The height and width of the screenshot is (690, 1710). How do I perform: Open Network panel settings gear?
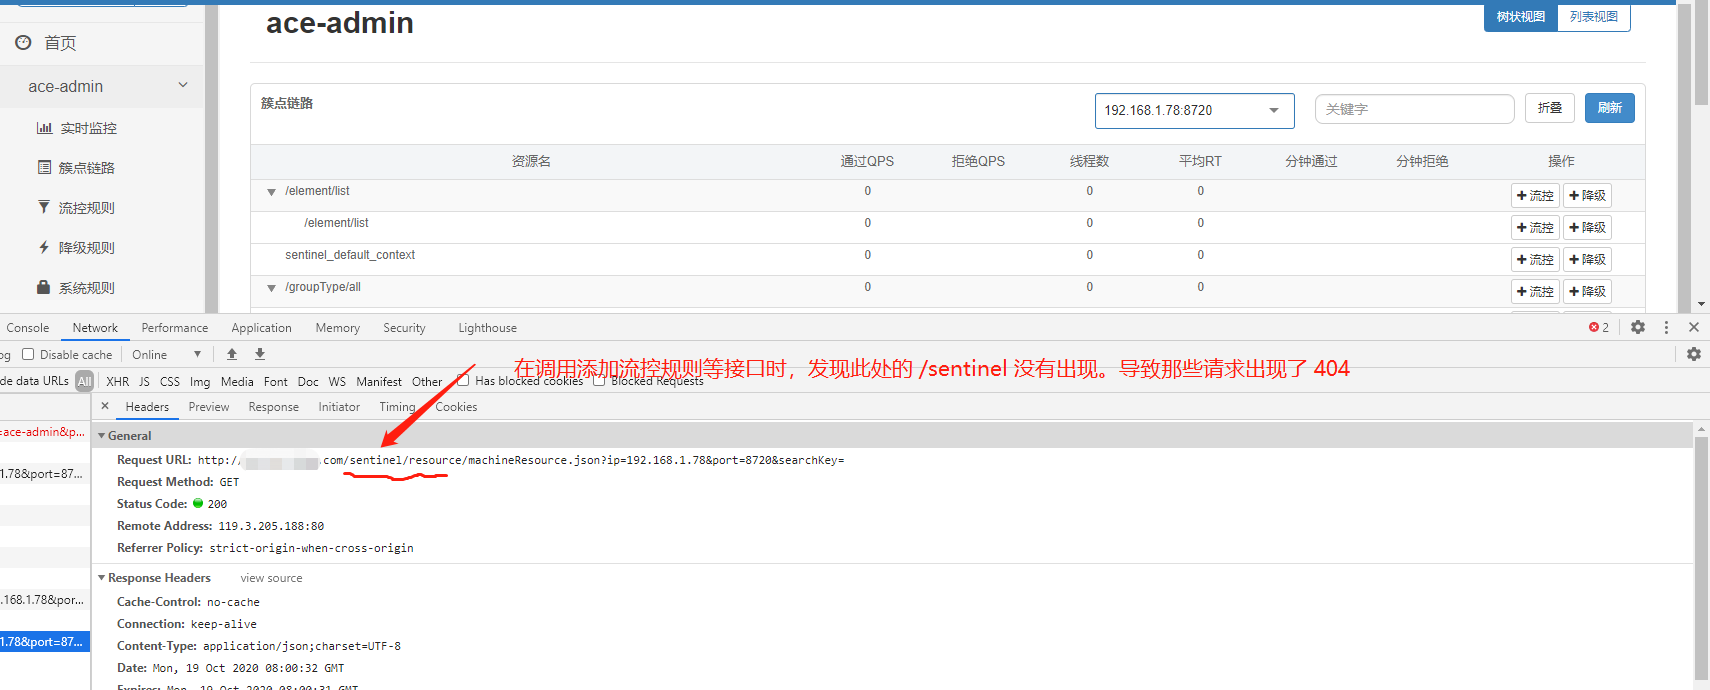point(1694,354)
